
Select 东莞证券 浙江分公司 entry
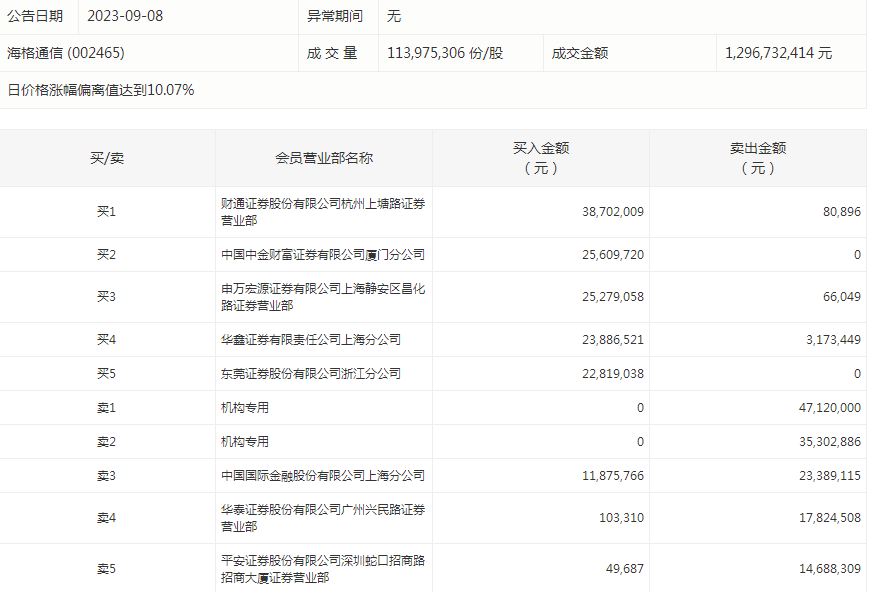[x=311, y=374]
